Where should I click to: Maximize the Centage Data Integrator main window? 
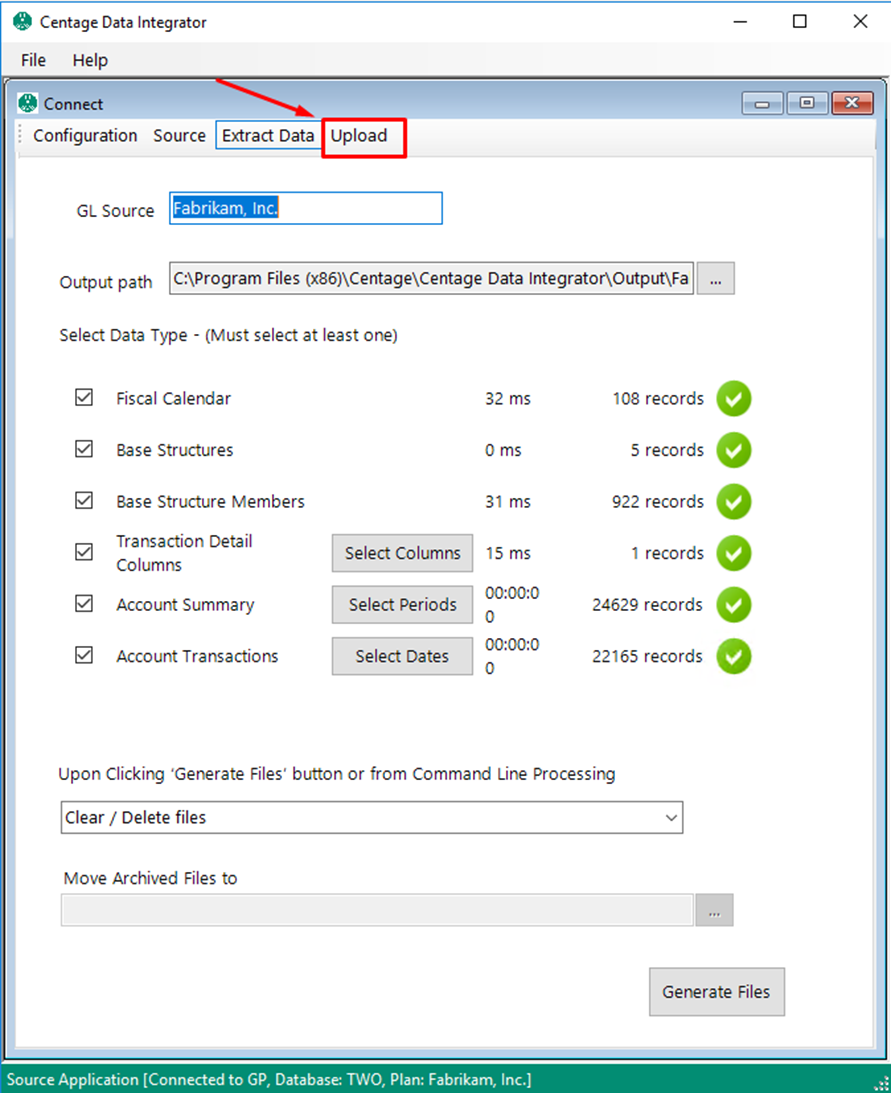pyautogui.click(x=800, y=22)
